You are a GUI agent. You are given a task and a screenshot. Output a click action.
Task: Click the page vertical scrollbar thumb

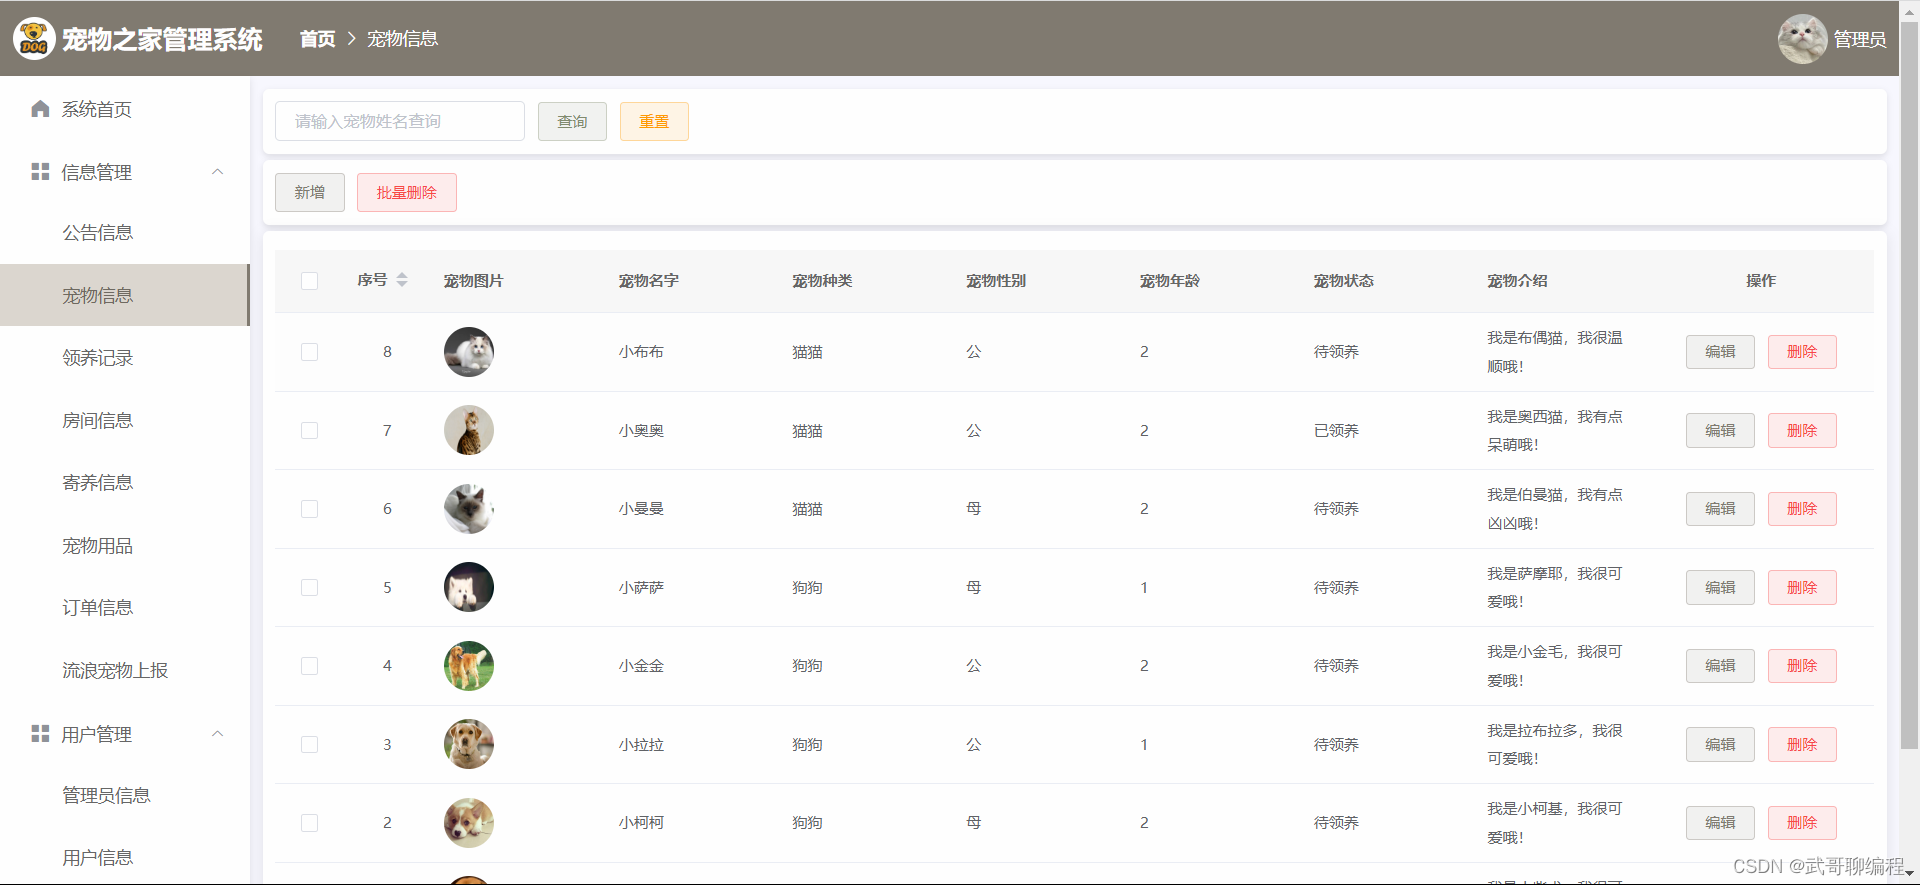[1909, 385]
